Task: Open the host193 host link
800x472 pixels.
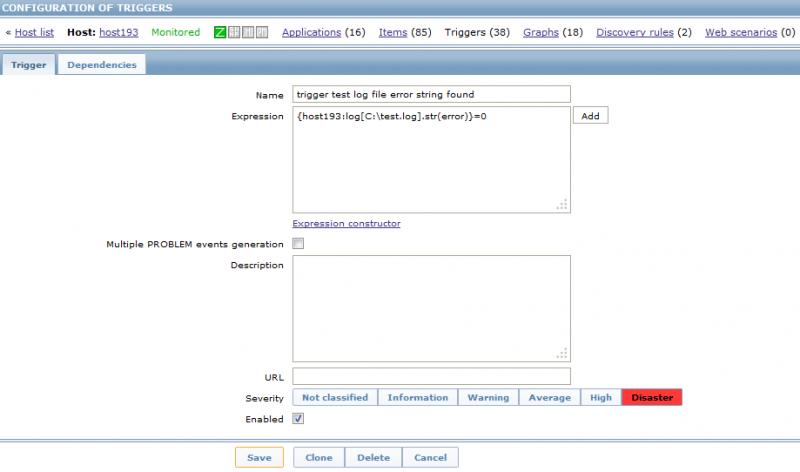Action: [x=119, y=33]
